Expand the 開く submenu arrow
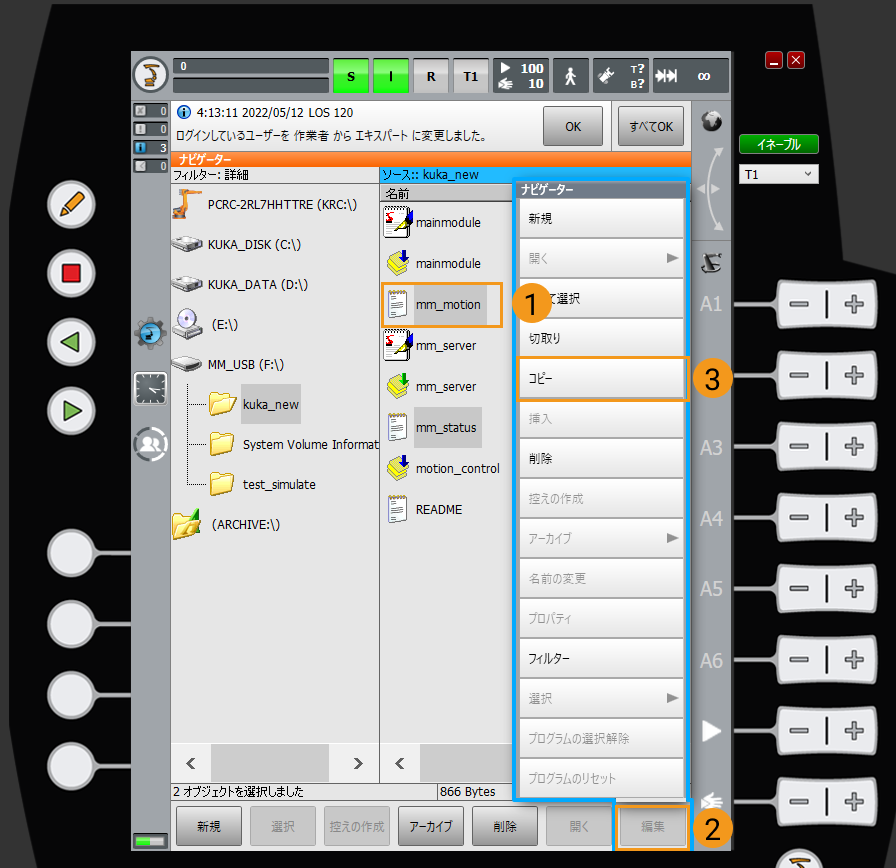This screenshot has height=868, width=896. [672, 258]
